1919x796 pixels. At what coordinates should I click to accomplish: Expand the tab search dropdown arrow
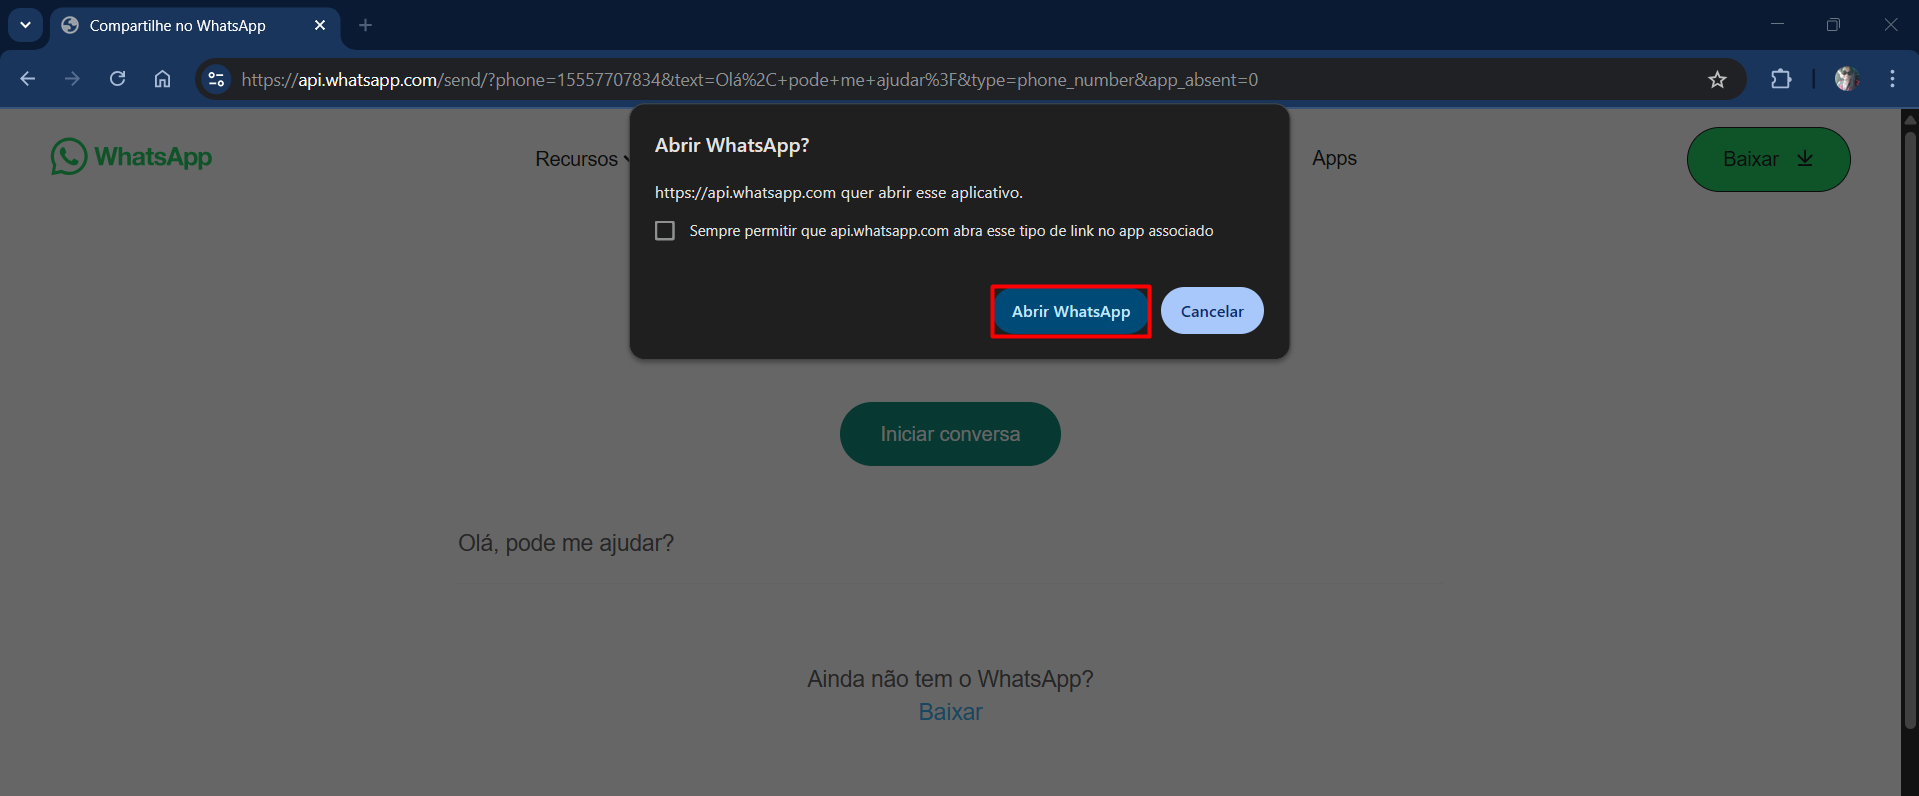point(25,25)
